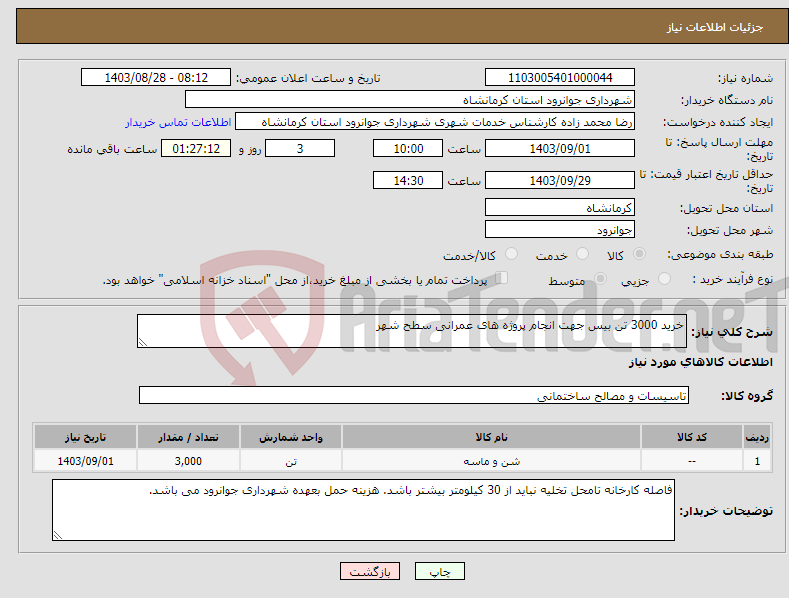Image resolution: width=789 pixels, height=598 pixels.
Task: Click the ساعت باقی مانده label
Action: tap(112, 150)
